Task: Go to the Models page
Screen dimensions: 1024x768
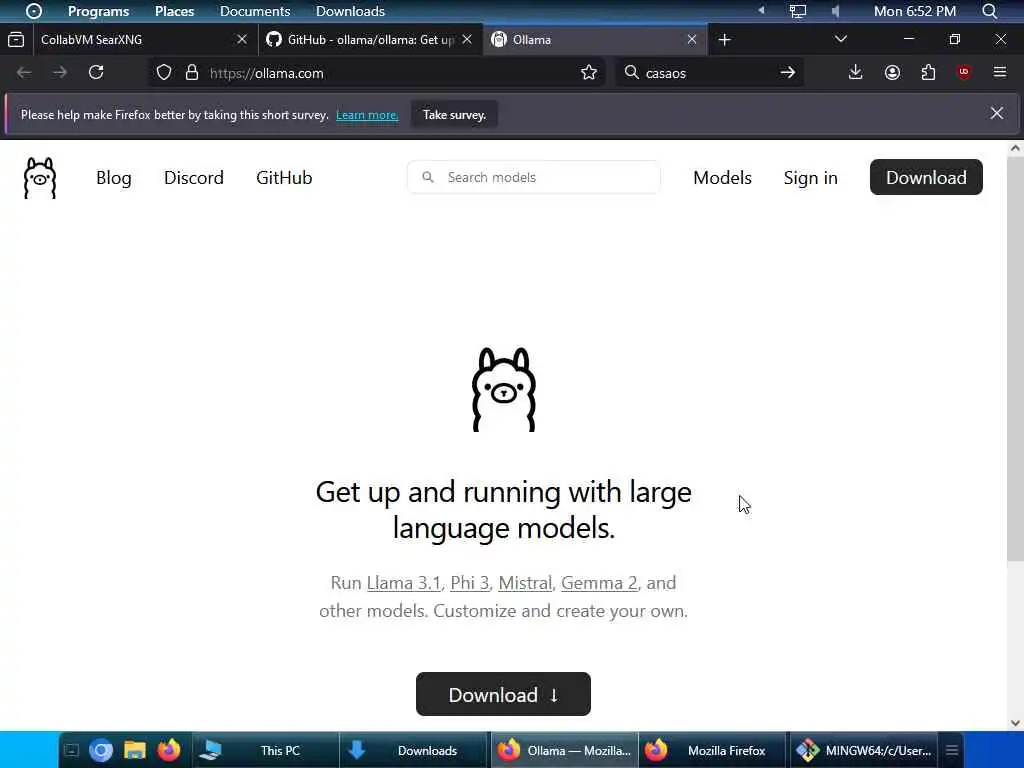Action: click(722, 178)
